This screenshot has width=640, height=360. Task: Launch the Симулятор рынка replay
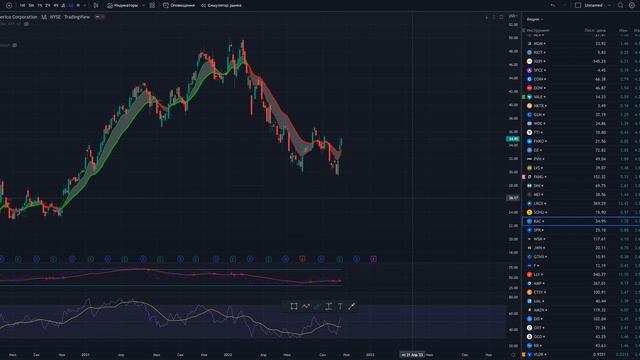click(221, 5)
